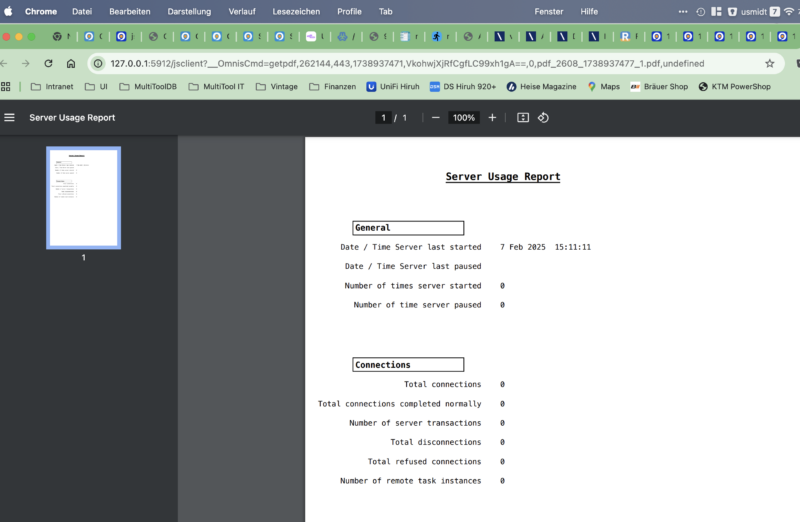This screenshot has height=522, width=800.
Task: Click the current page number field
Action: point(383,118)
